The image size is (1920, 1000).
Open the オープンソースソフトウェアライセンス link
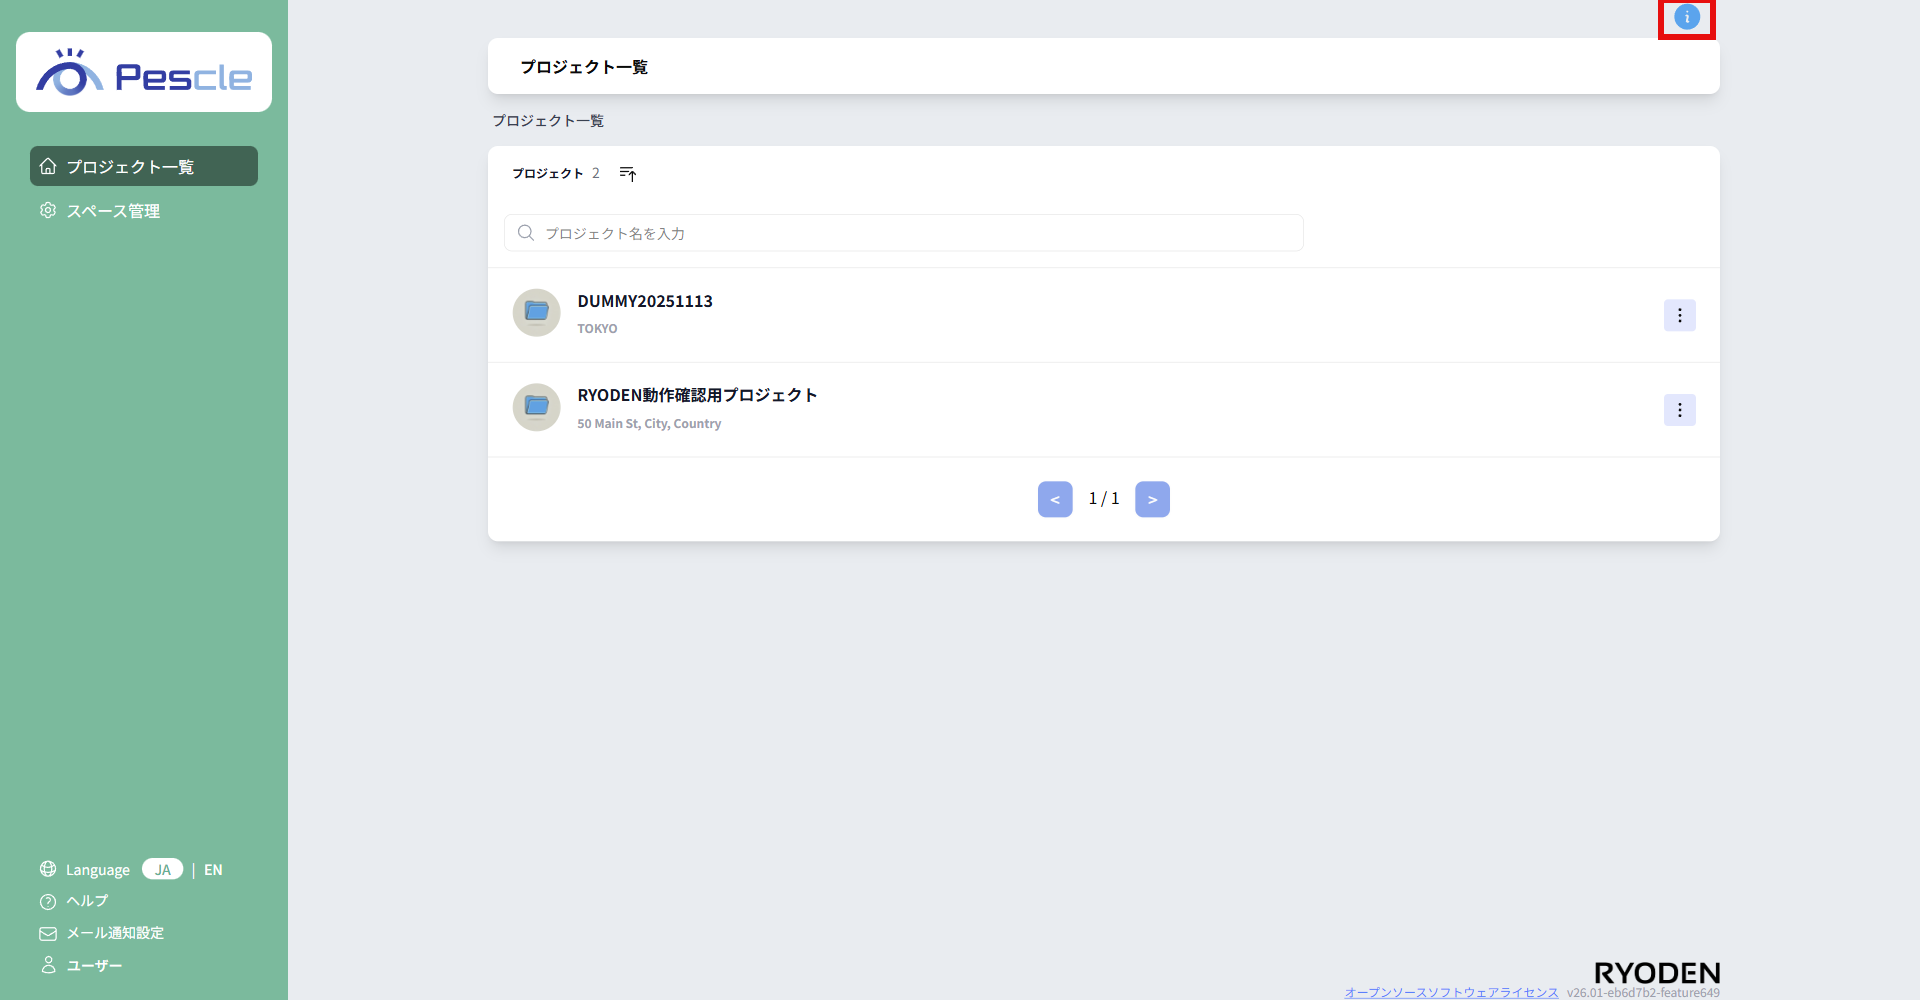(1451, 992)
